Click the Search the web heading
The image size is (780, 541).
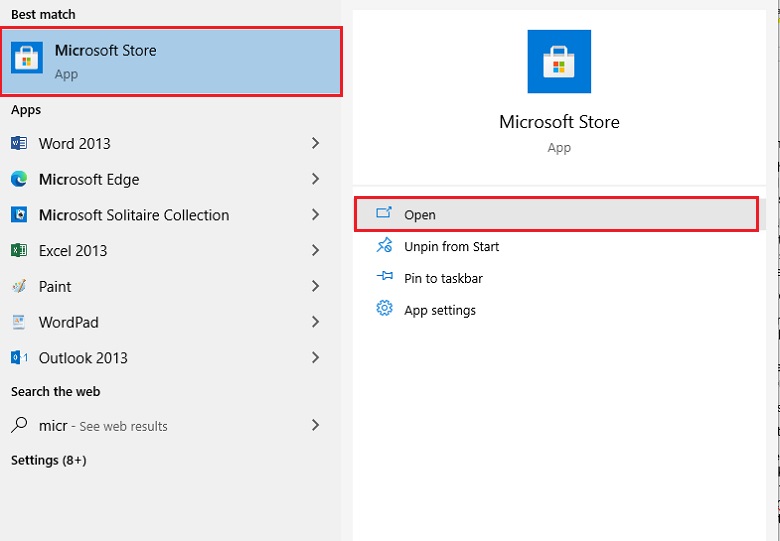click(x=56, y=392)
